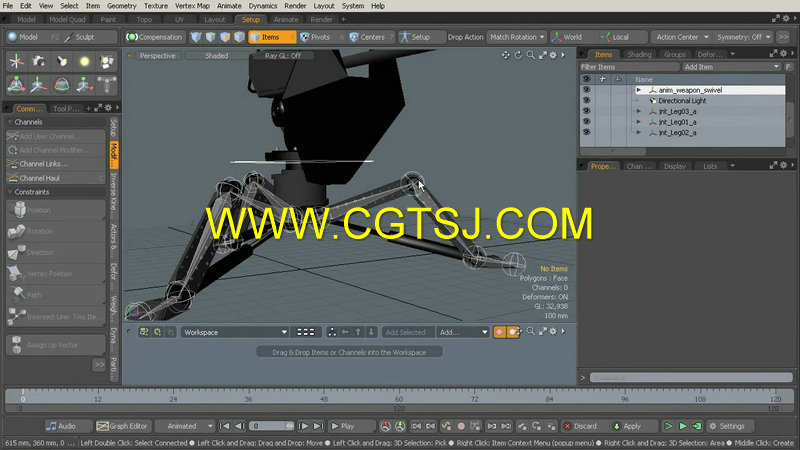This screenshot has width=800, height=450.
Task: Select the Transform tool icon
Action: coord(16,62)
